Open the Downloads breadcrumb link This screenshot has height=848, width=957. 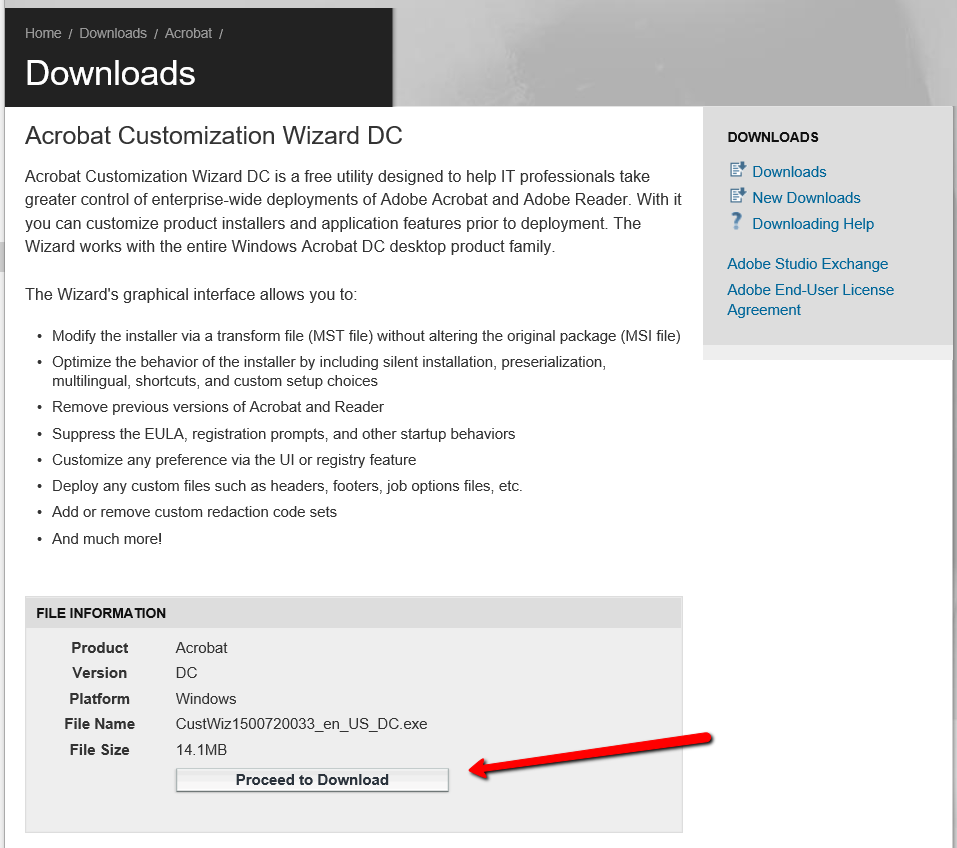(x=113, y=33)
